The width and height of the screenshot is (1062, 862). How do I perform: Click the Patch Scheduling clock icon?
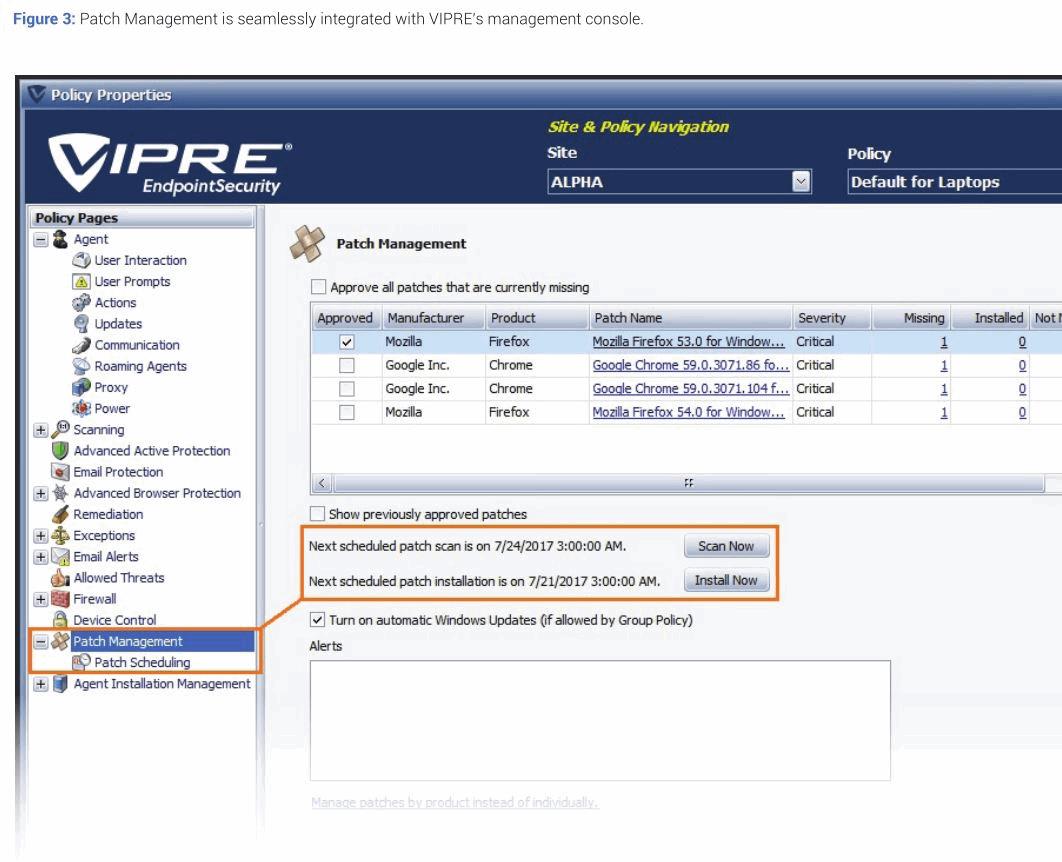82,662
